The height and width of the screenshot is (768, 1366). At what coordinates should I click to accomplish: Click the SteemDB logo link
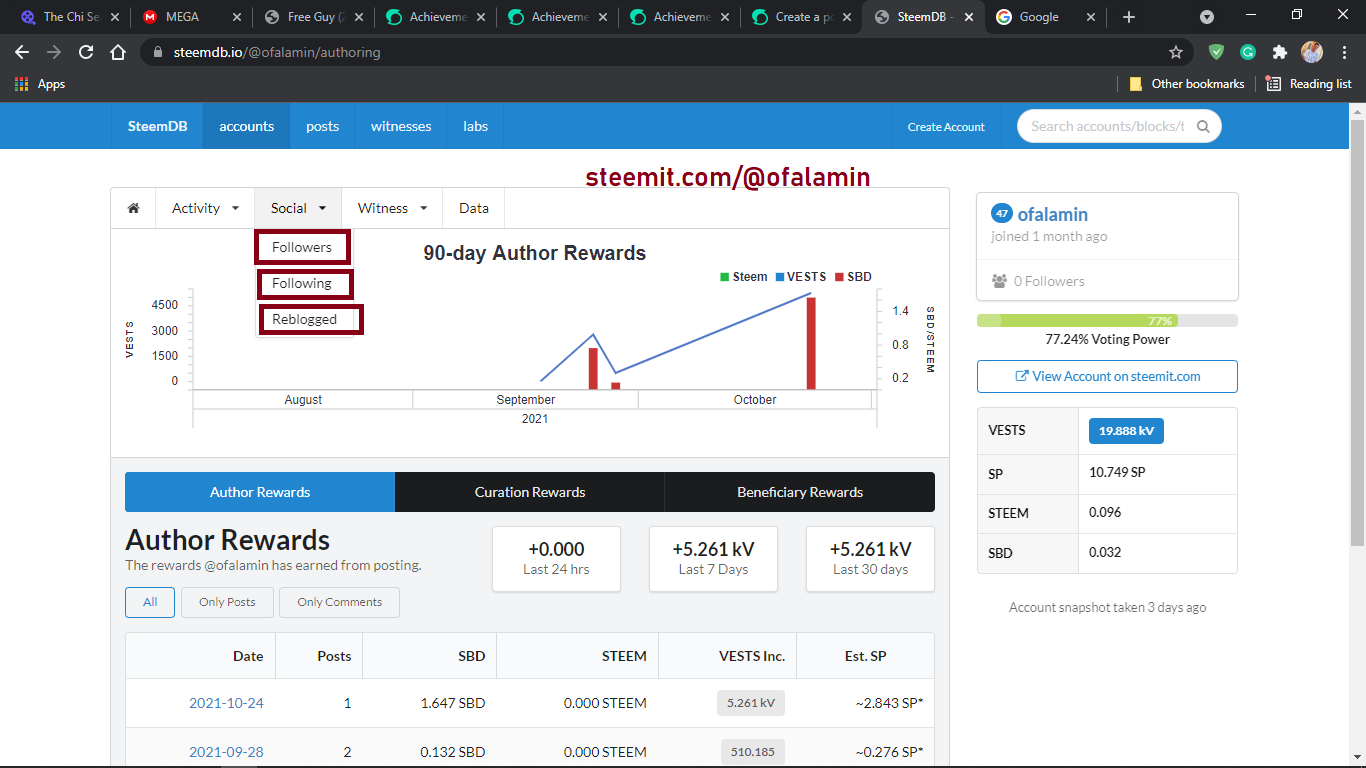click(157, 126)
